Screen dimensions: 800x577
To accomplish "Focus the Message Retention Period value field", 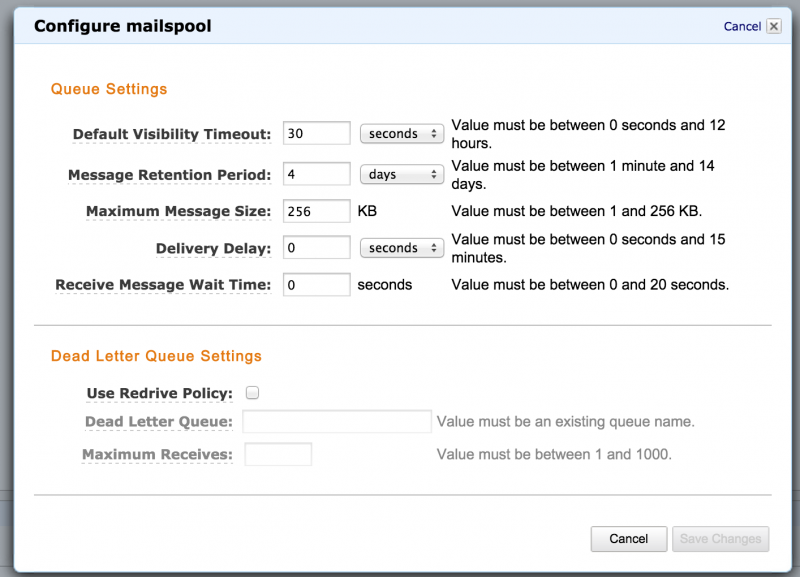I will click(x=316, y=174).
